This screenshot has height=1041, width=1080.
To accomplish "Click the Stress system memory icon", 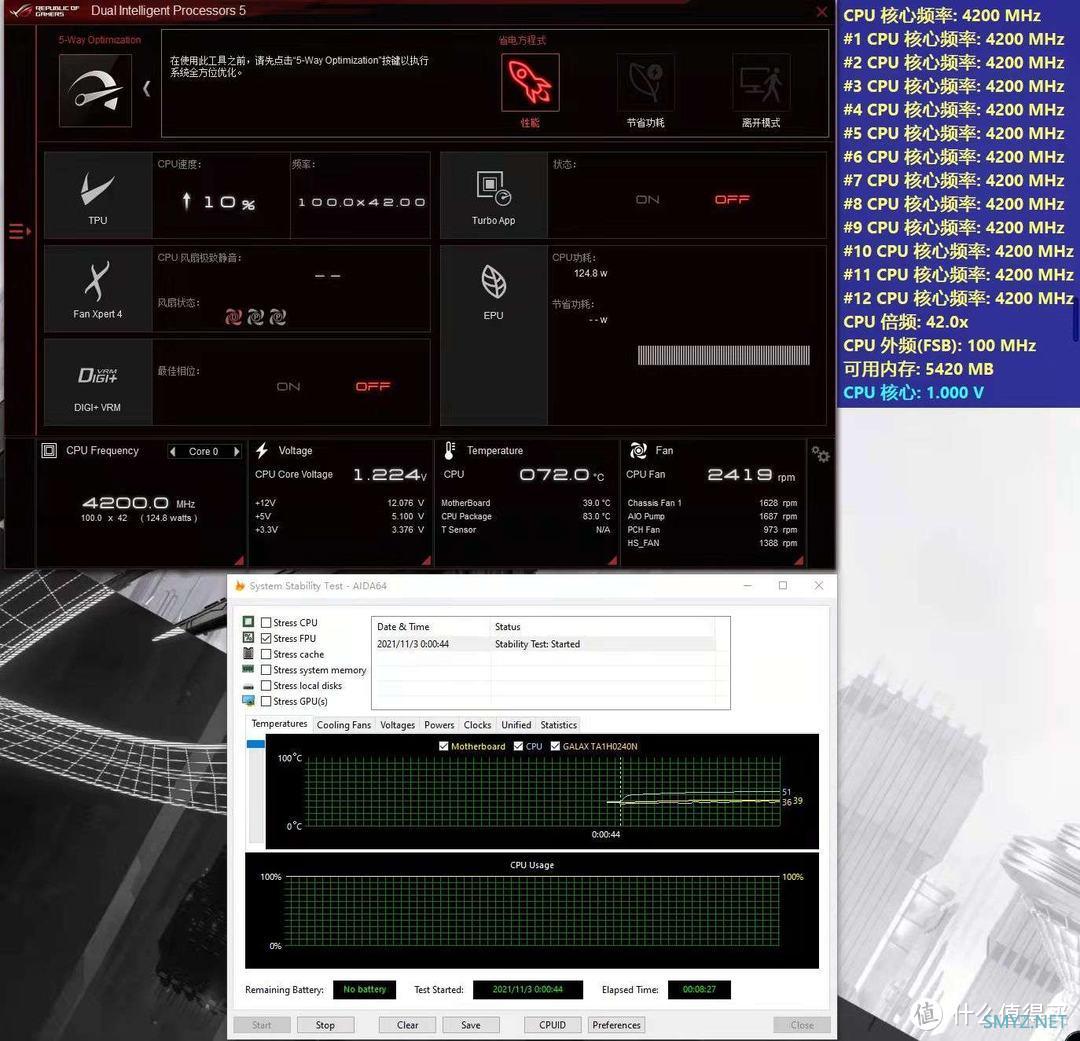I will click(x=249, y=669).
